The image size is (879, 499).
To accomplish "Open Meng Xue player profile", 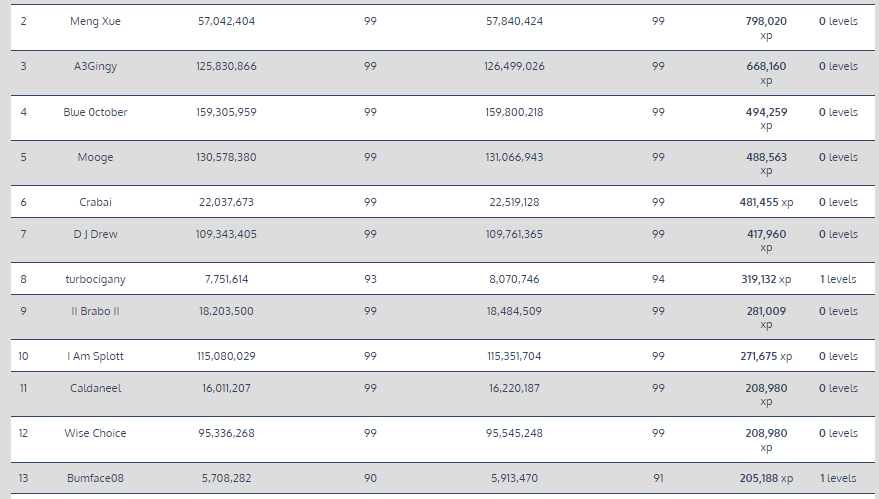I will (x=95, y=21).
